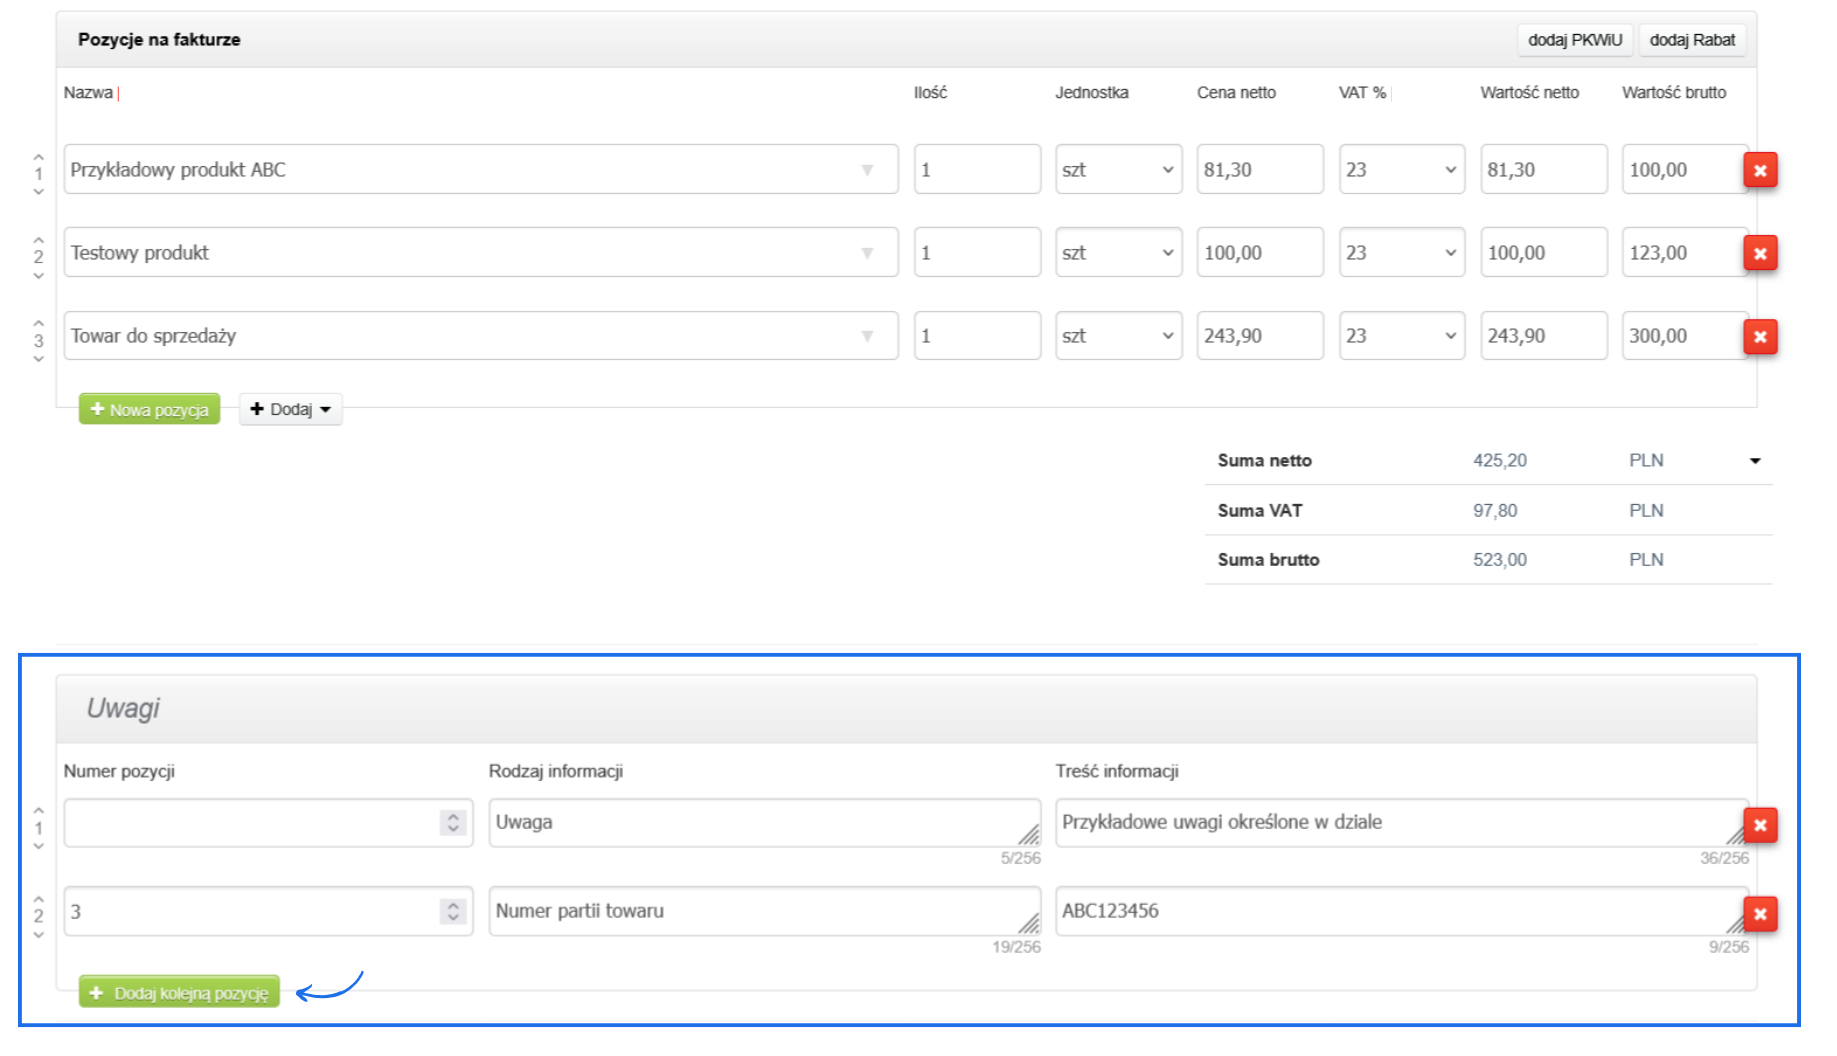
Task: Remove the Uwaga note row
Action: (1760, 825)
